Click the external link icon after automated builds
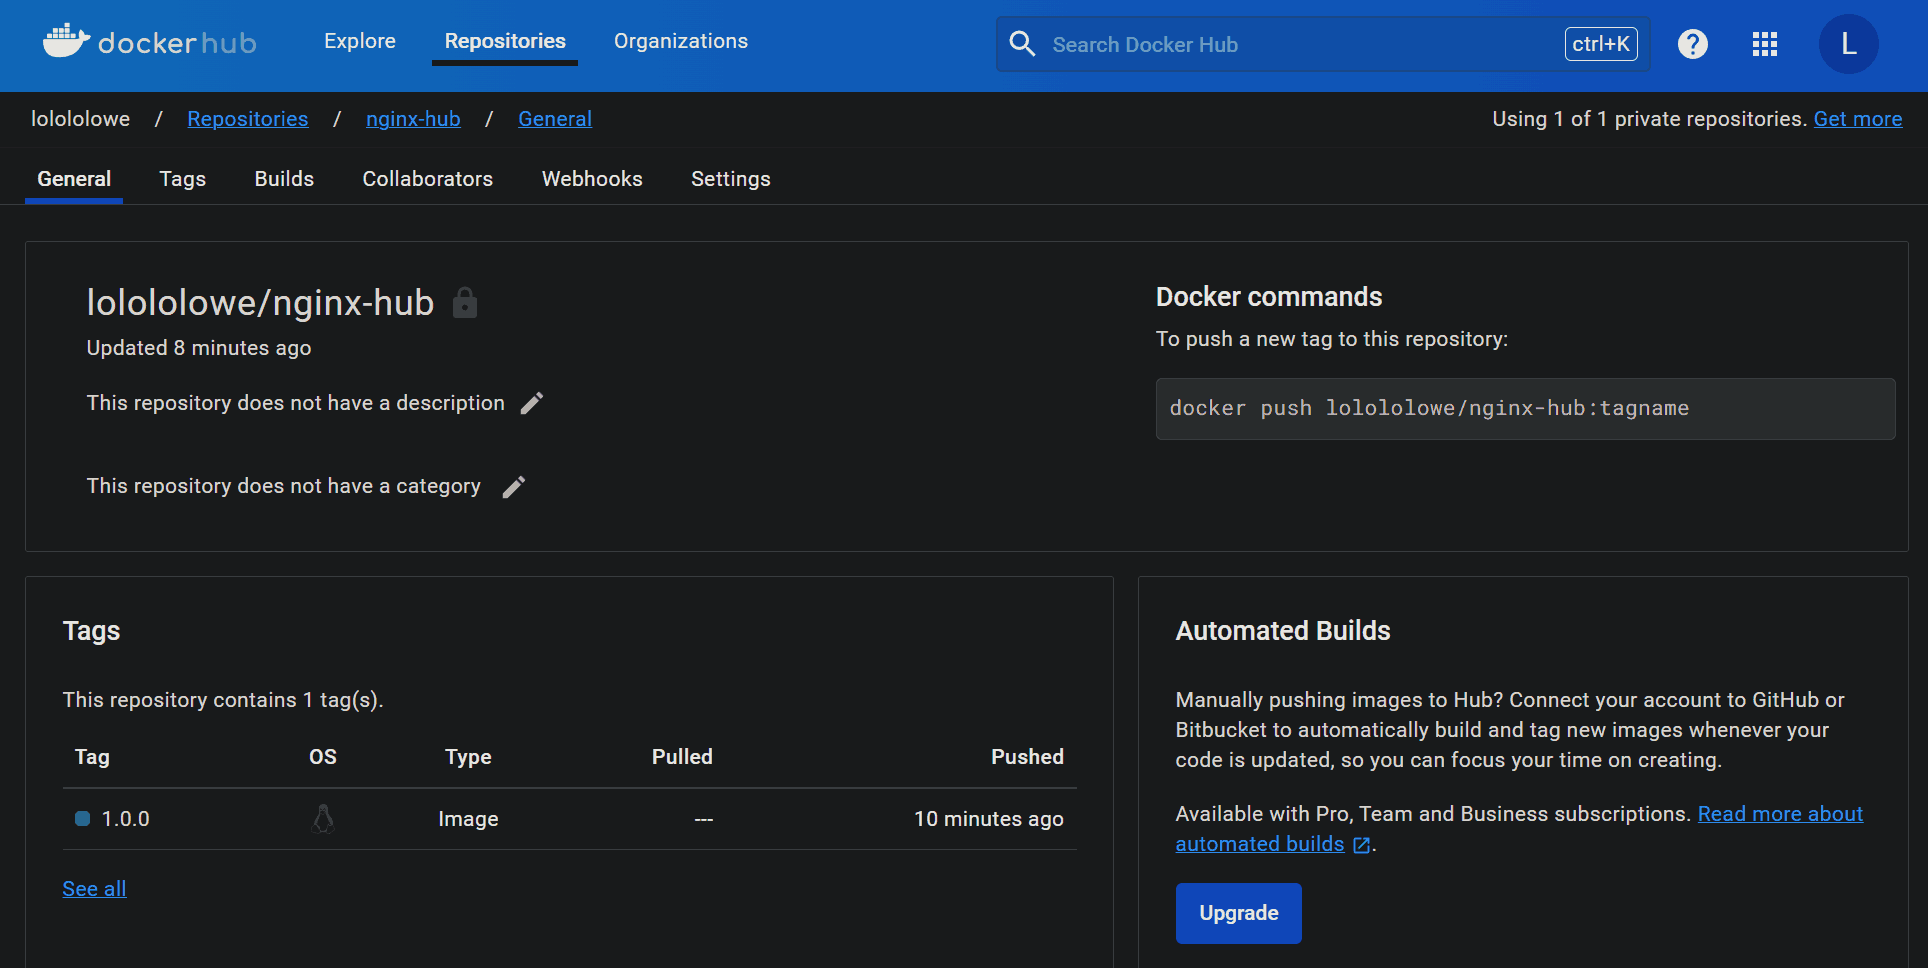This screenshot has height=968, width=1928. (x=1361, y=845)
